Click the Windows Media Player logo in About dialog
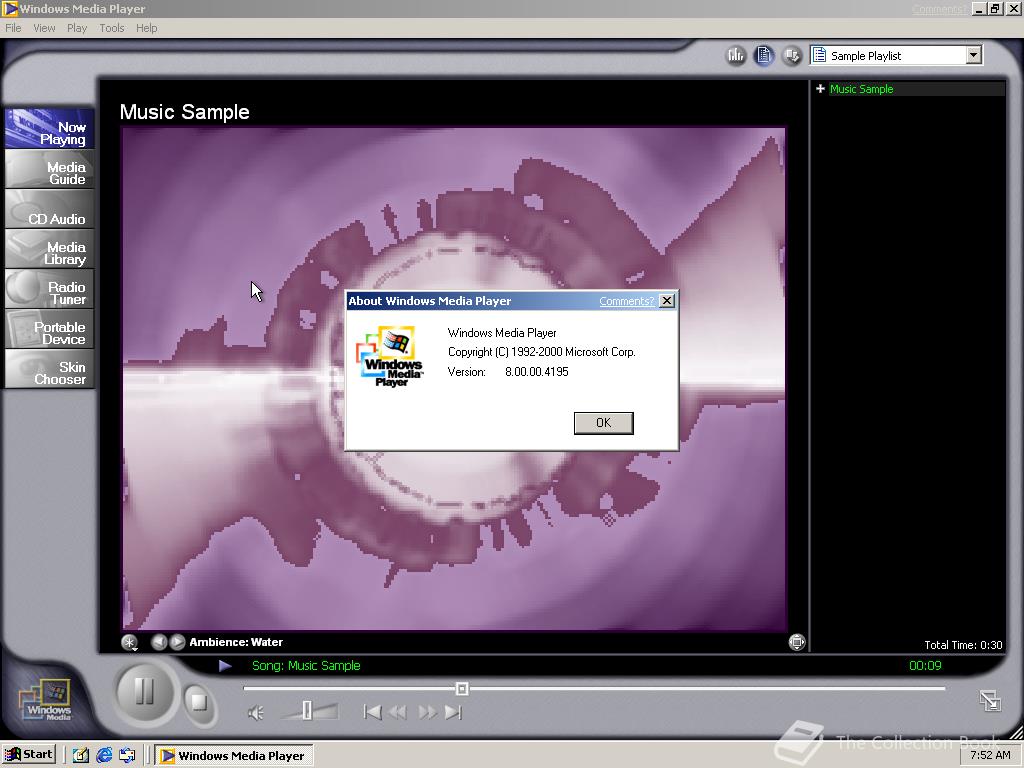 pyautogui.click(x=390, y=356)
